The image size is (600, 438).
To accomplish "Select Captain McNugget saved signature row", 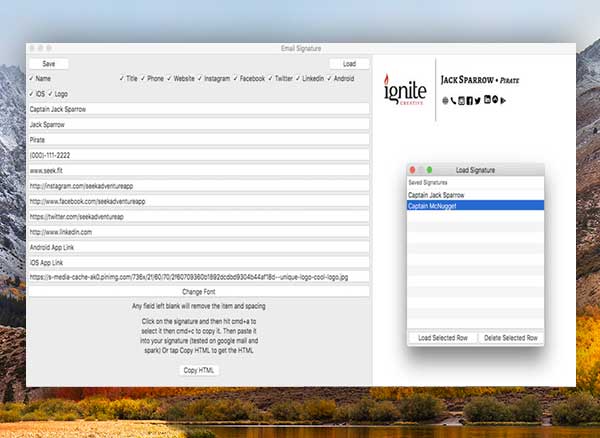I will pyautogui.click(x=475, y=206).
